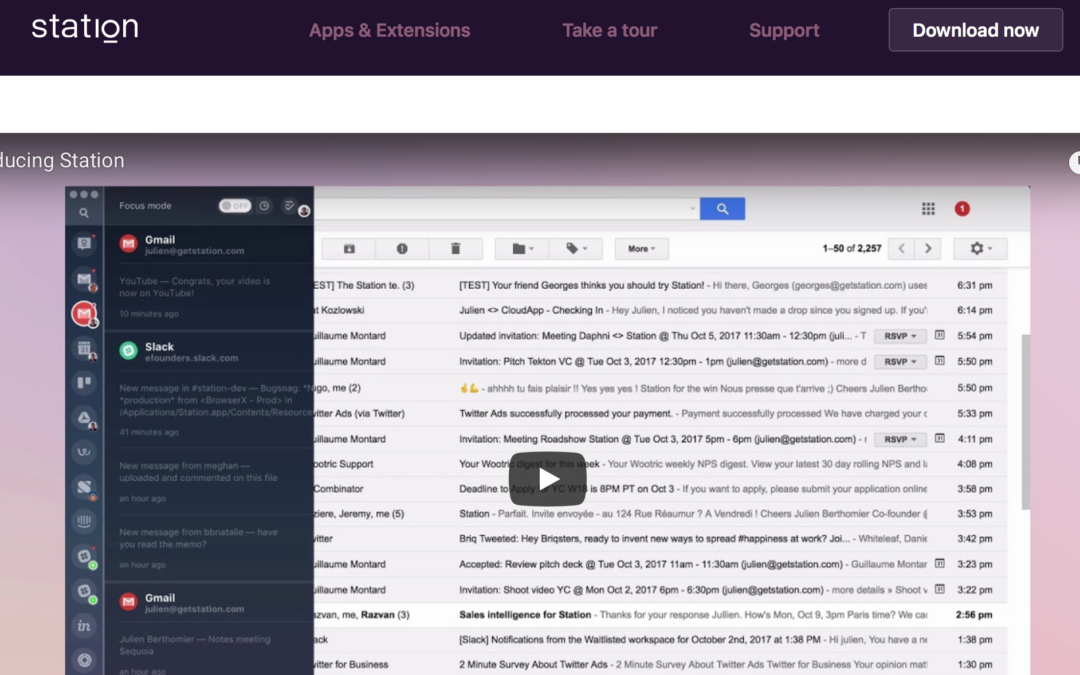
Task: Open the first Slack workspace sidebar icon
Action: click(x=85, y=556)
